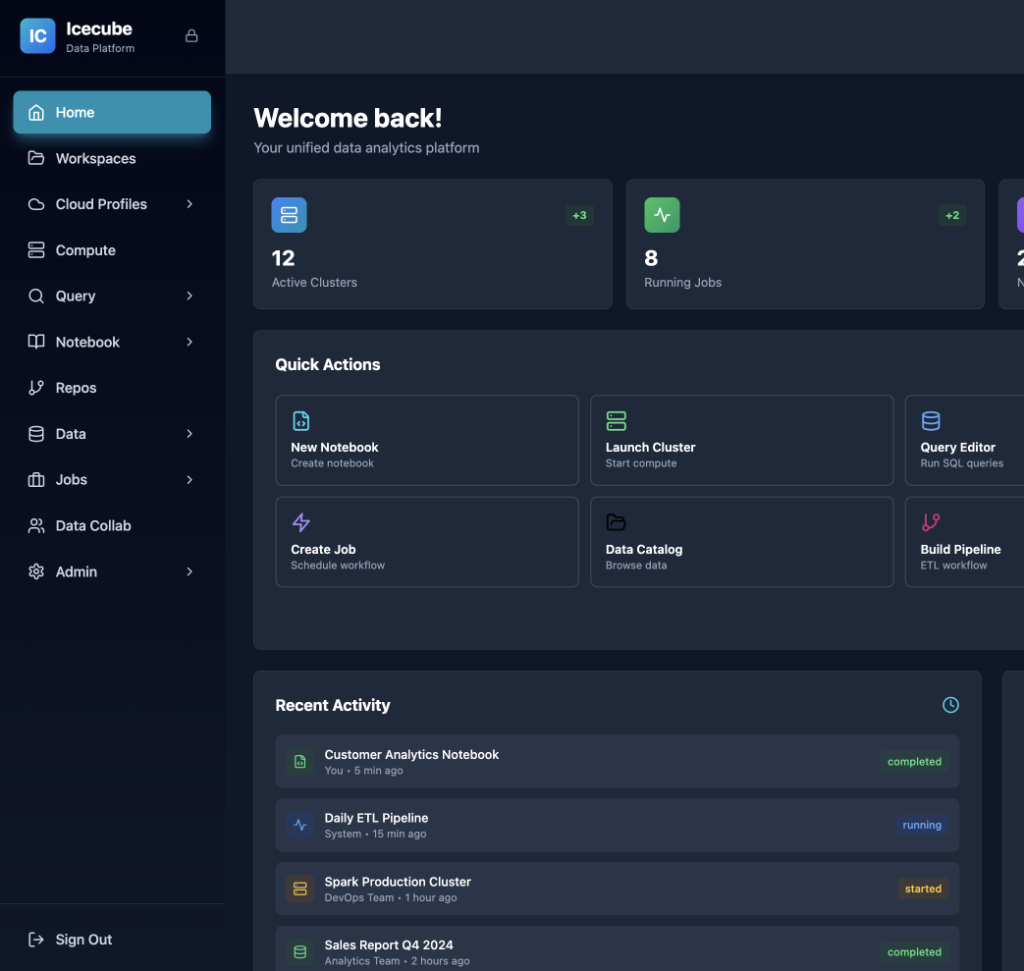This screenshot has width=1024, height=971.
Task: Click the running badge on Daily ETL Pipeline
Action: click(x=921, y=825)
